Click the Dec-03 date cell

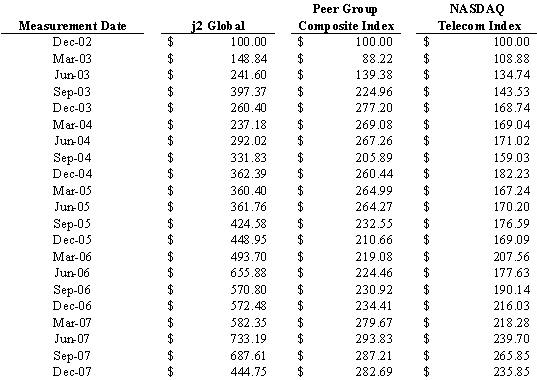[72, 108]
